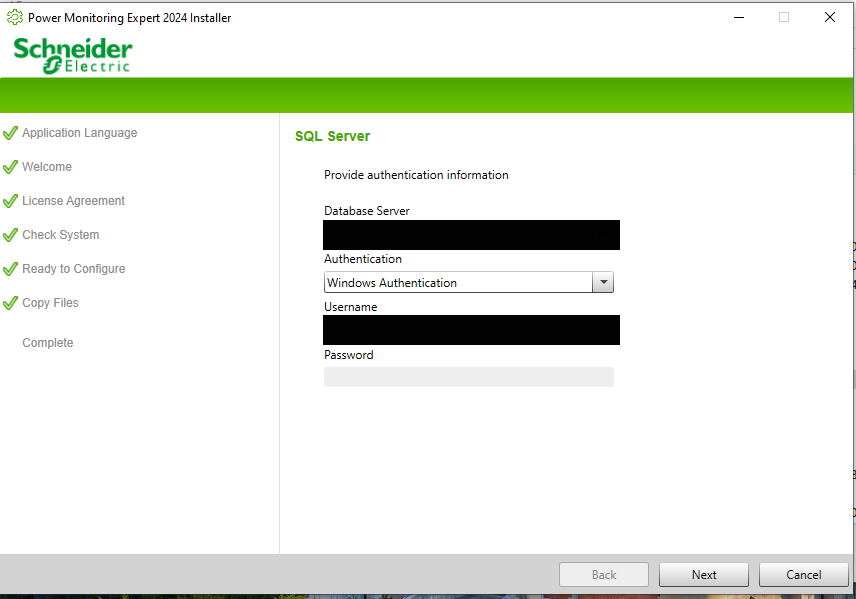Click the Database Server input field
856x599 pixels.
(471, 235)
